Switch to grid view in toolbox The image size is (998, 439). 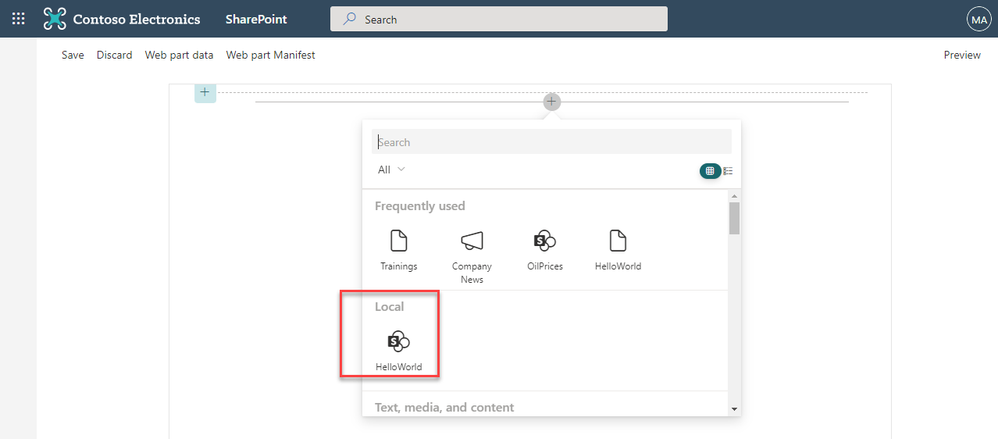coord(710,171)
